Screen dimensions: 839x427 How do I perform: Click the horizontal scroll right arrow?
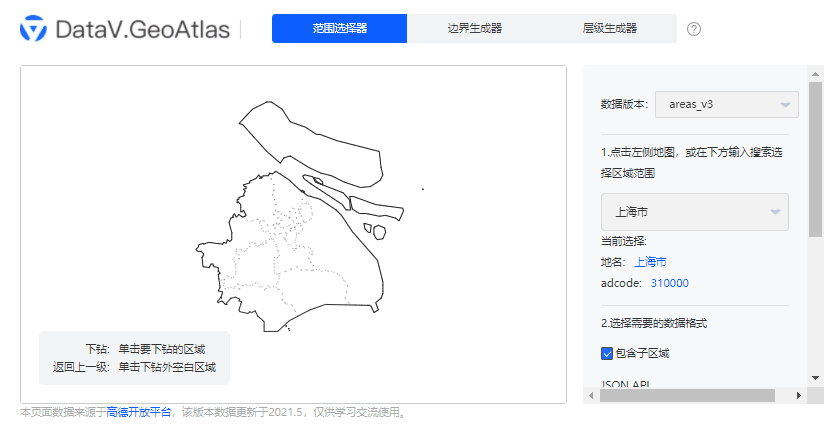(798, 395)
